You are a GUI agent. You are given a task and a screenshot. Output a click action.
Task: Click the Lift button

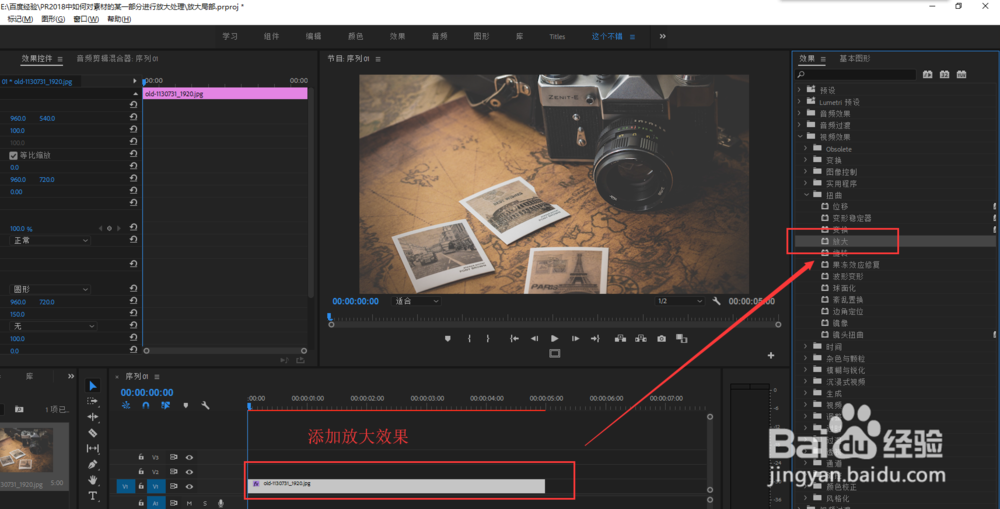[620, 339]
